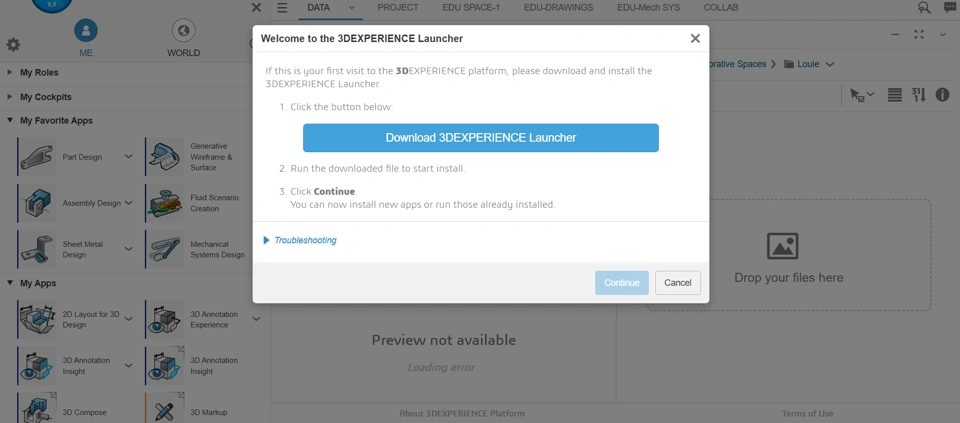Click the Drop your files here area

(x=789, y=255)
